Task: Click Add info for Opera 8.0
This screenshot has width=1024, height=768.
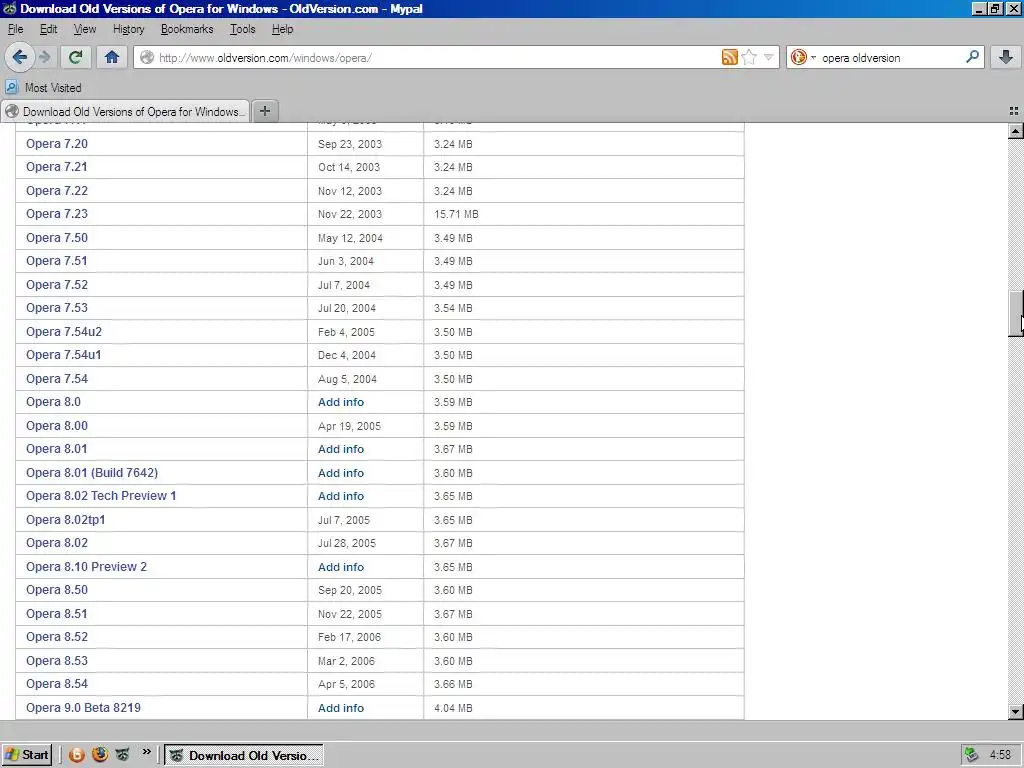Action: pyautogui.click(x=341, y=402)
